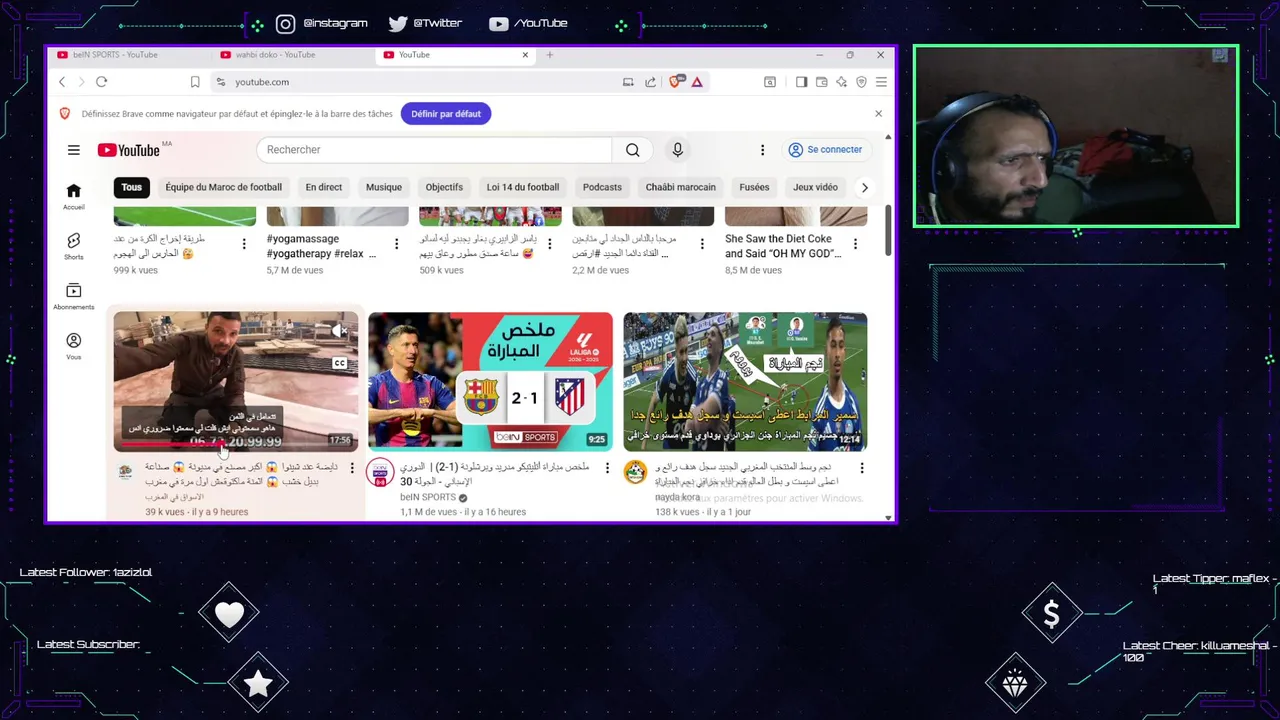Image resolution: width=1280 pixels, height=720 pixels.
Task: Go to Accueil in the sidebar
Action: click(74, 196)
